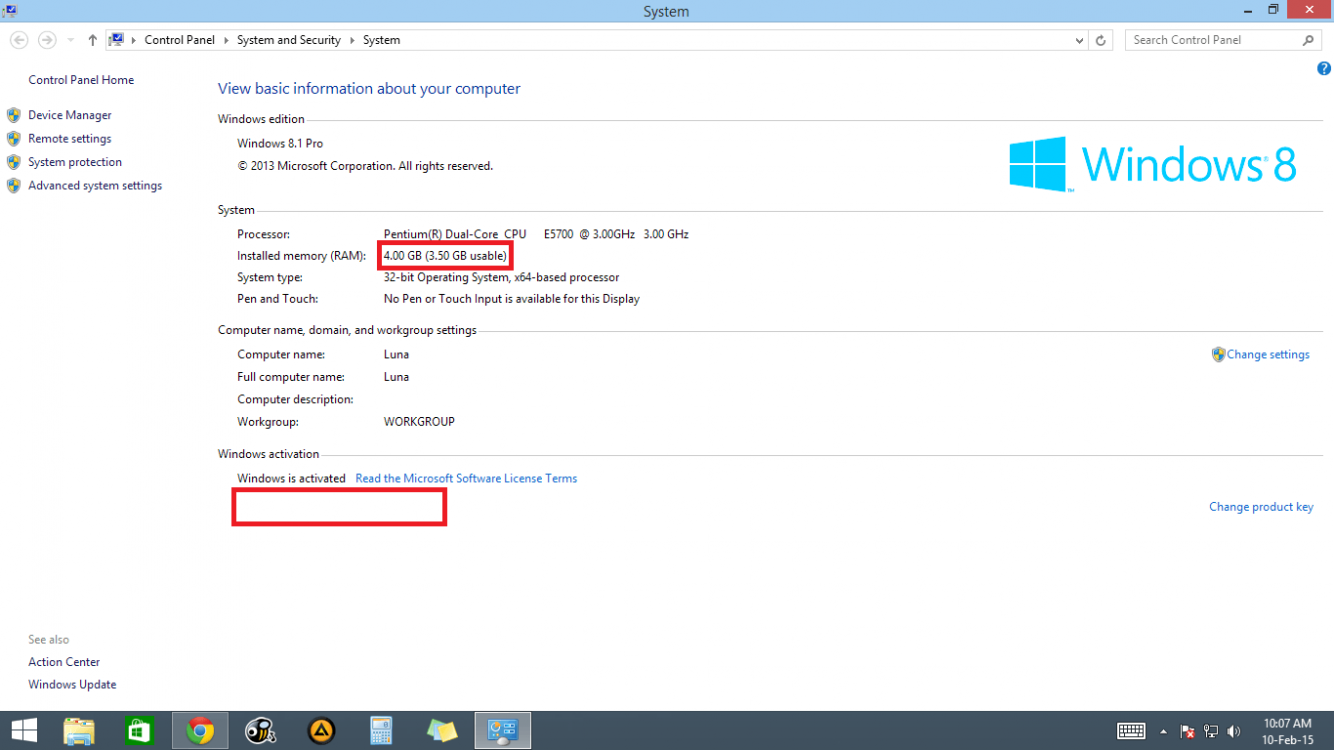
Task: Expand the address bar history dropdown
Action: (x=1079, y=40)
